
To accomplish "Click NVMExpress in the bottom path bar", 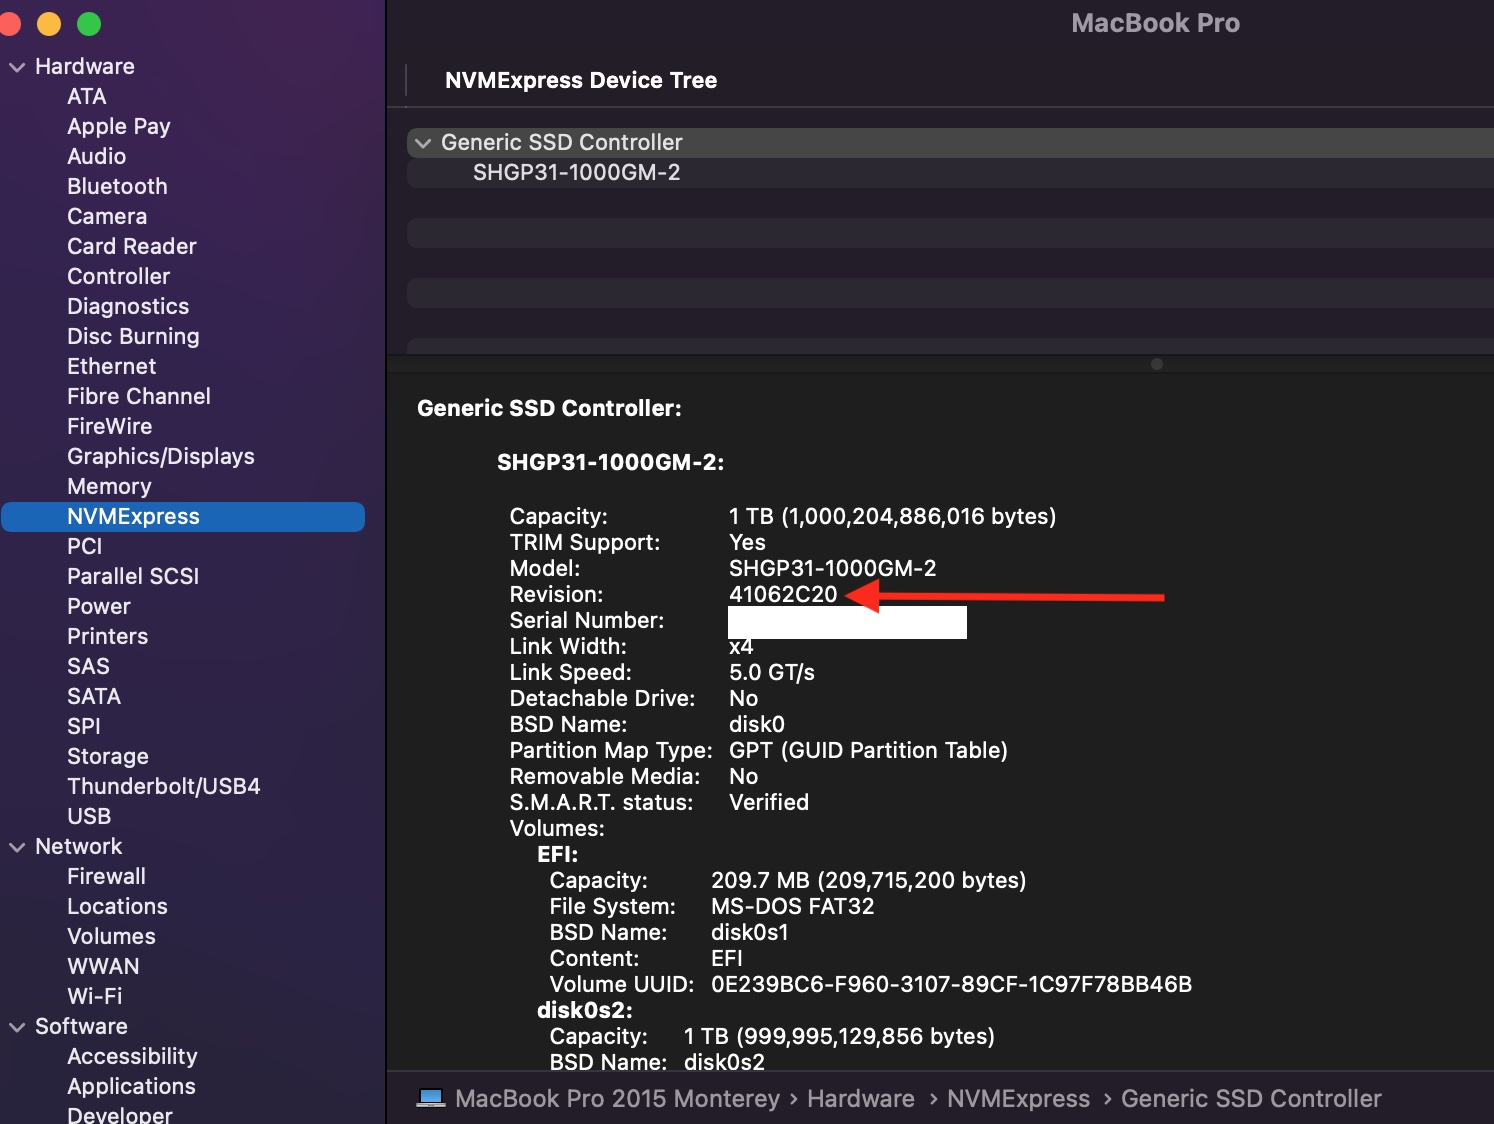I will [1018, 1099].
